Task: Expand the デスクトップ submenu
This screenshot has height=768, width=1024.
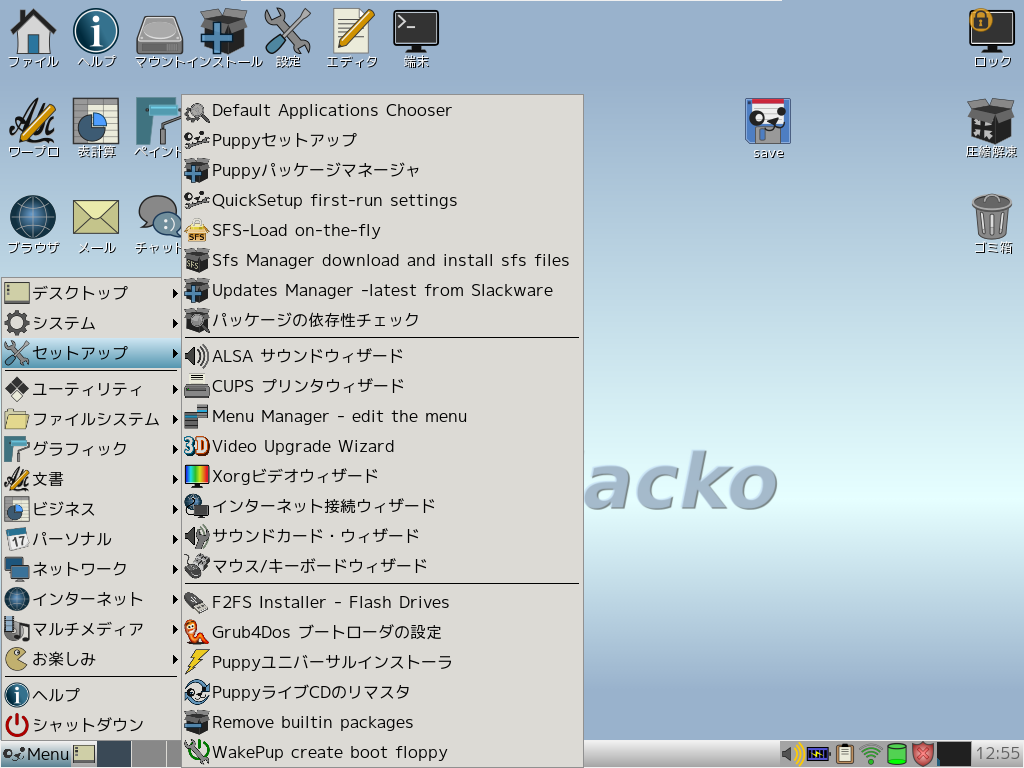Action: click(91, 293)
